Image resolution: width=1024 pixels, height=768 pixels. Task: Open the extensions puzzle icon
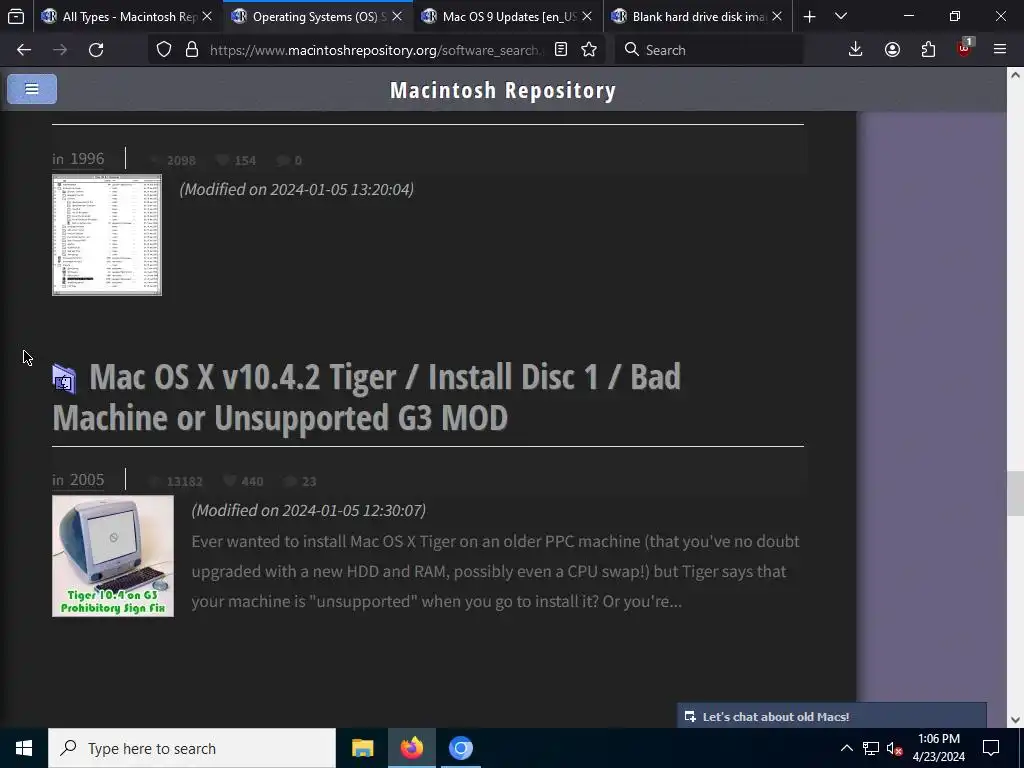click(928, 50)
